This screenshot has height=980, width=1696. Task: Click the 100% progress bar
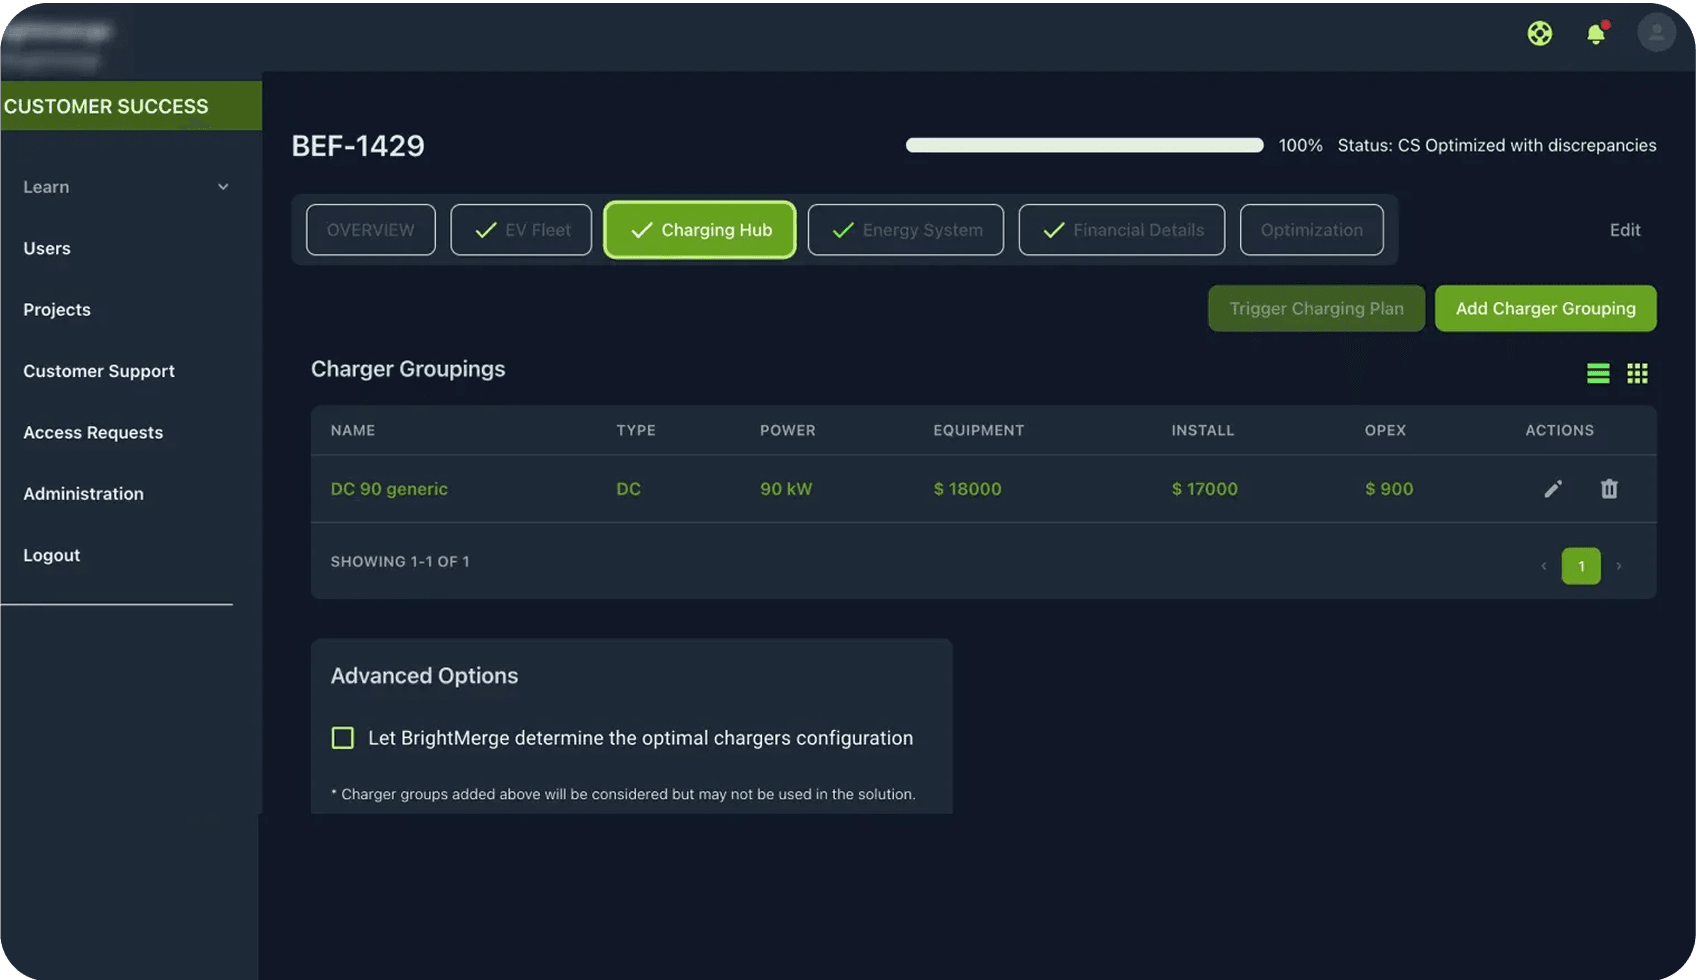tap(1084, 146)
